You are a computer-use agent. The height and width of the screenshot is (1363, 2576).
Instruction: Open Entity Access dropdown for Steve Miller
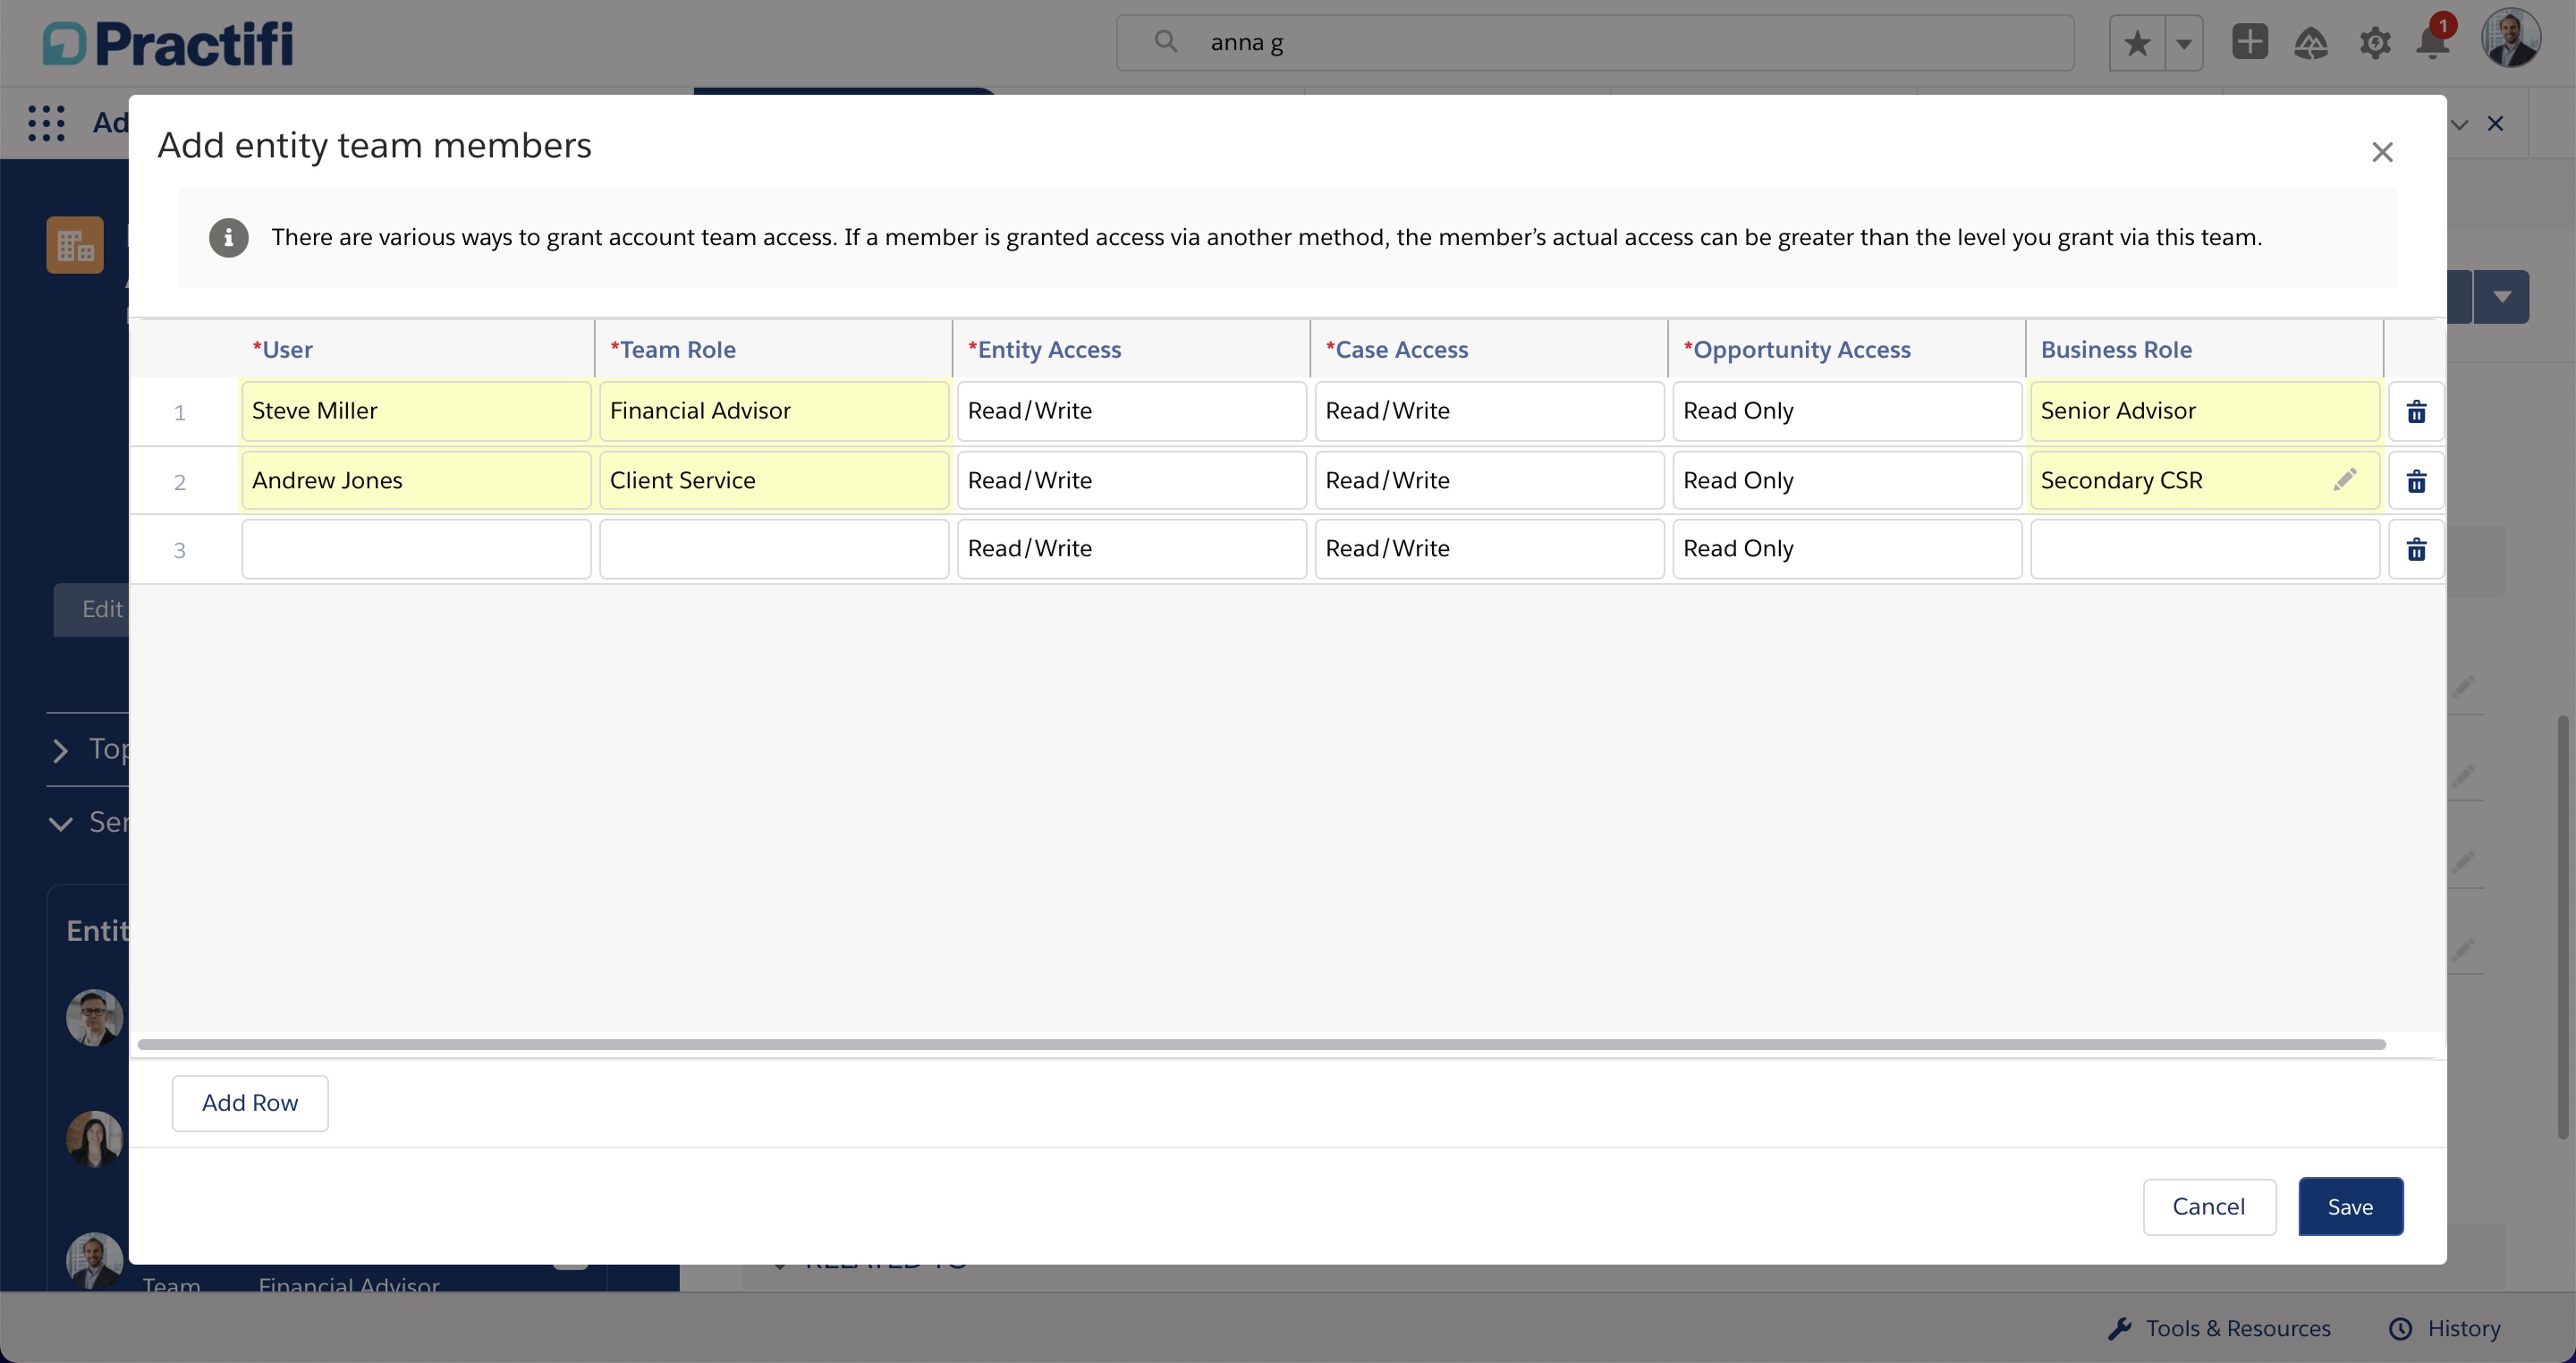point(1131,411)
